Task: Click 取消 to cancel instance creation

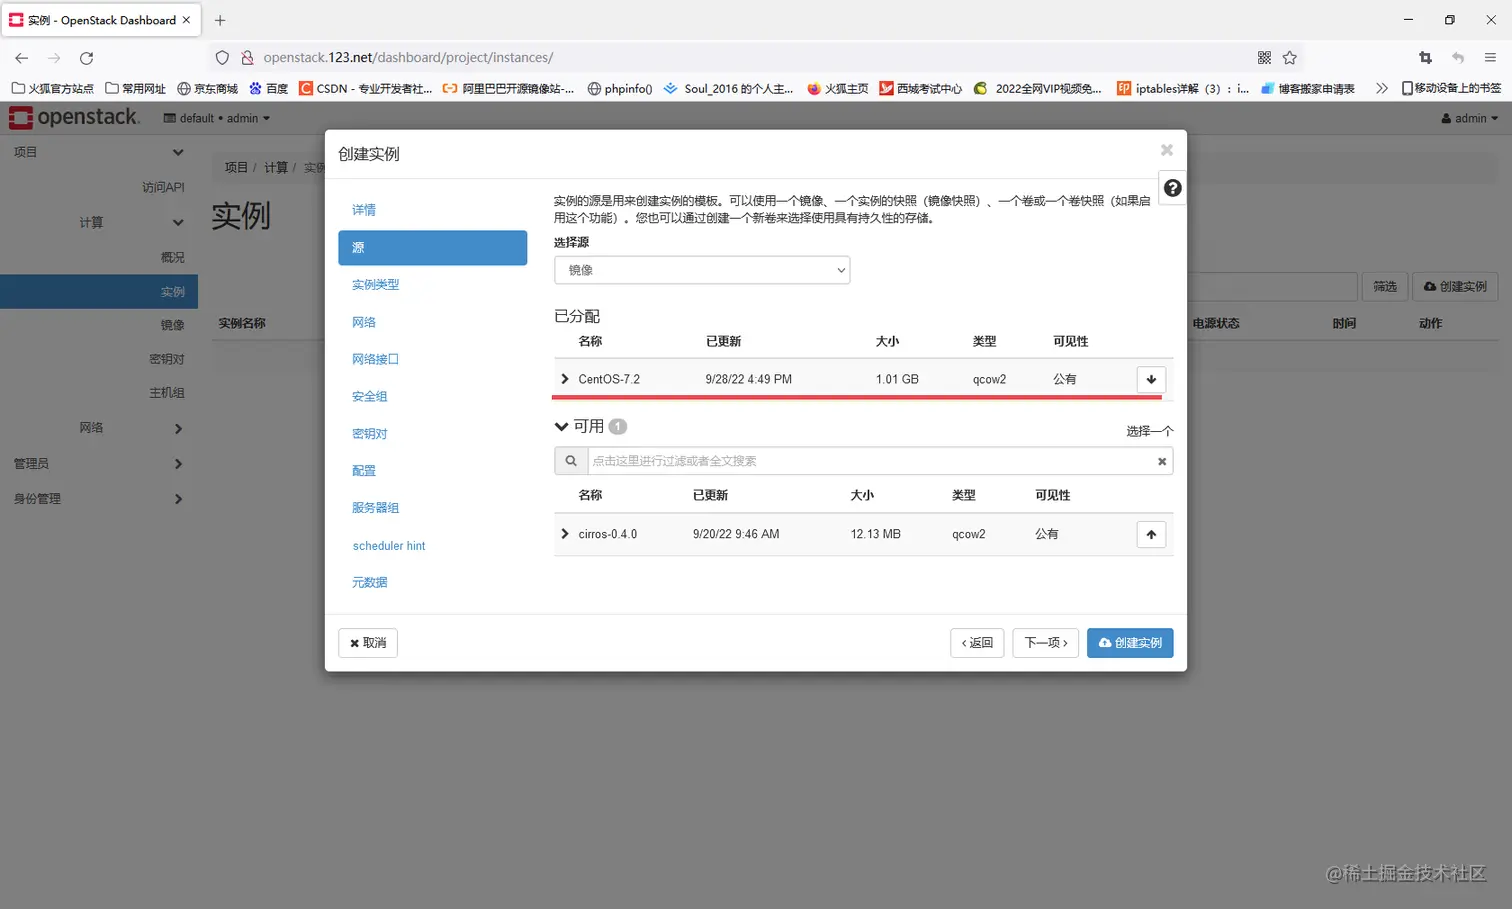Action: click(367, 643)
